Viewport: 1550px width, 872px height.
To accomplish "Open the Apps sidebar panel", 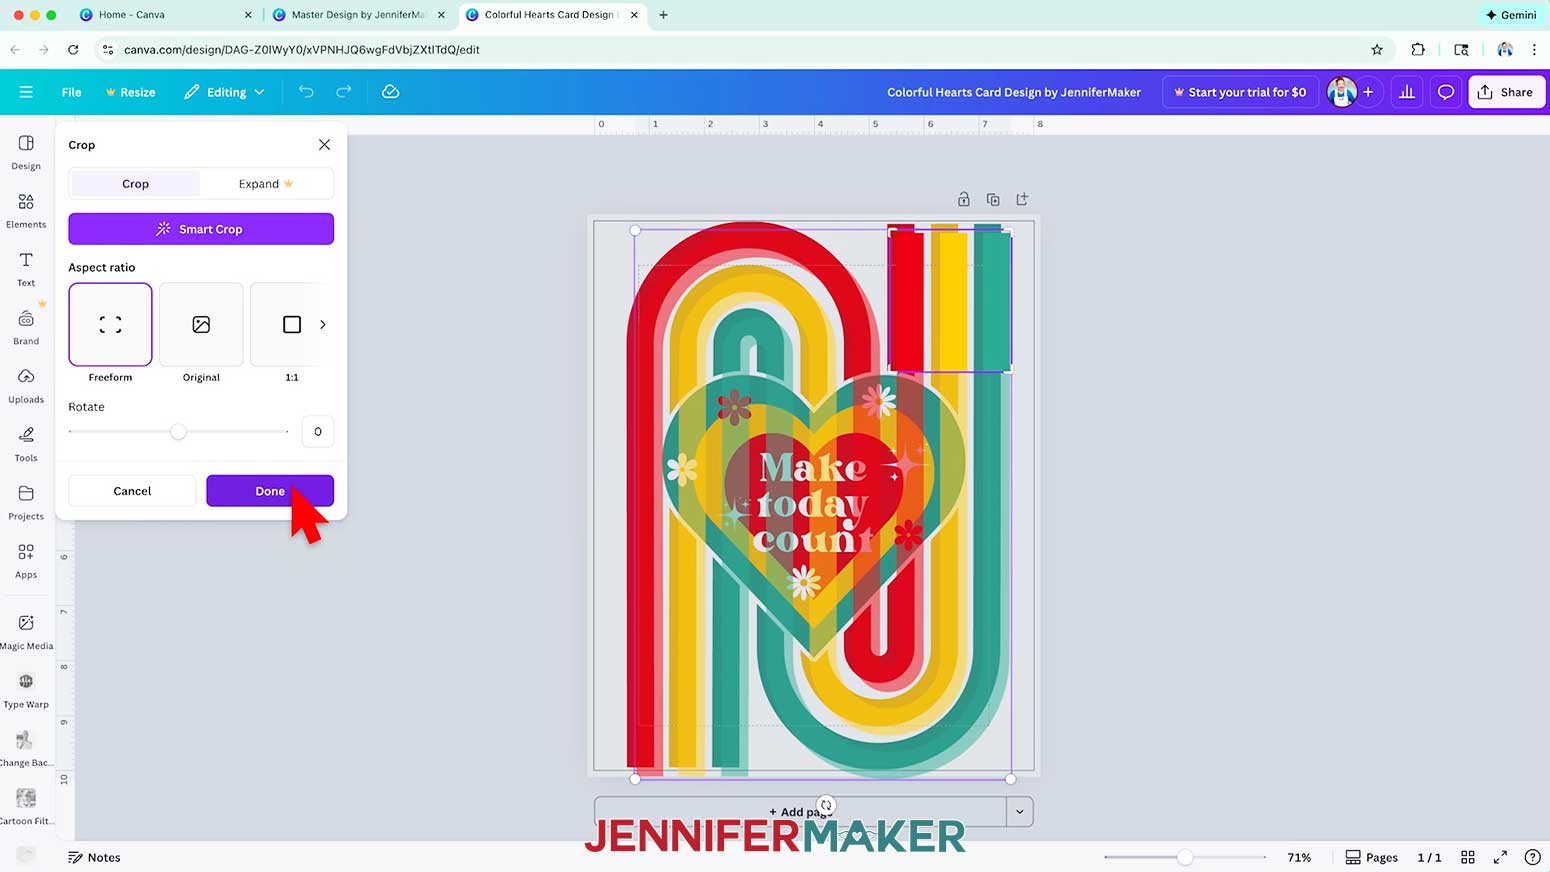I will (26, 560).
